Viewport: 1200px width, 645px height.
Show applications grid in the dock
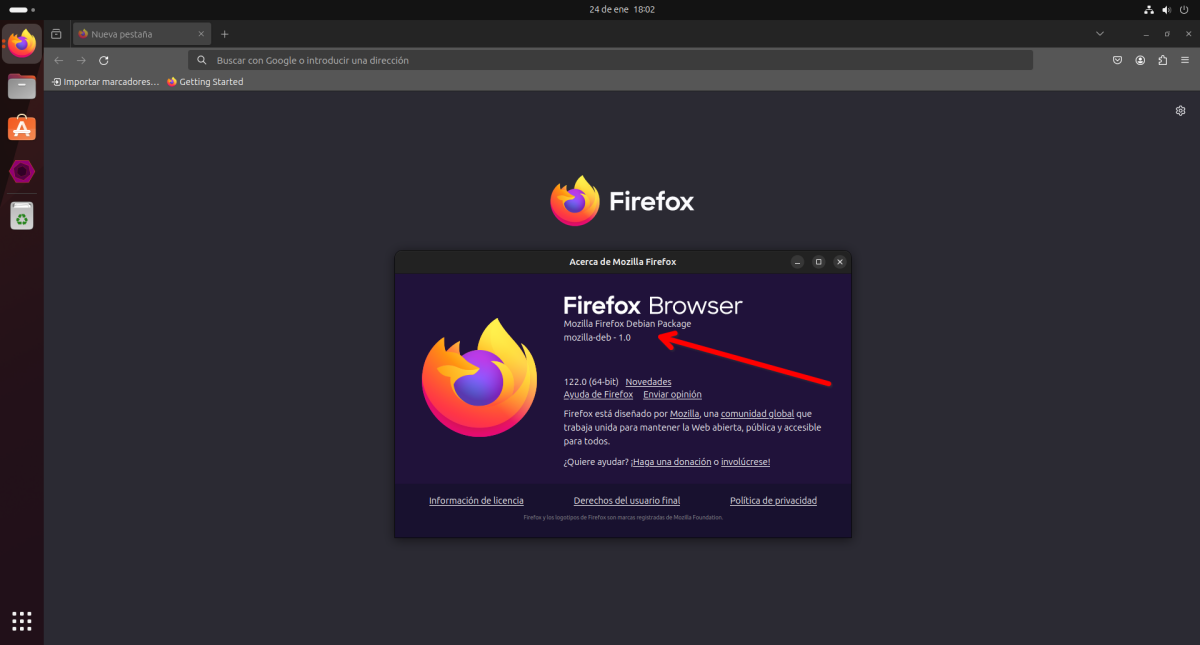pyautogui.click(x=22, y=620)
